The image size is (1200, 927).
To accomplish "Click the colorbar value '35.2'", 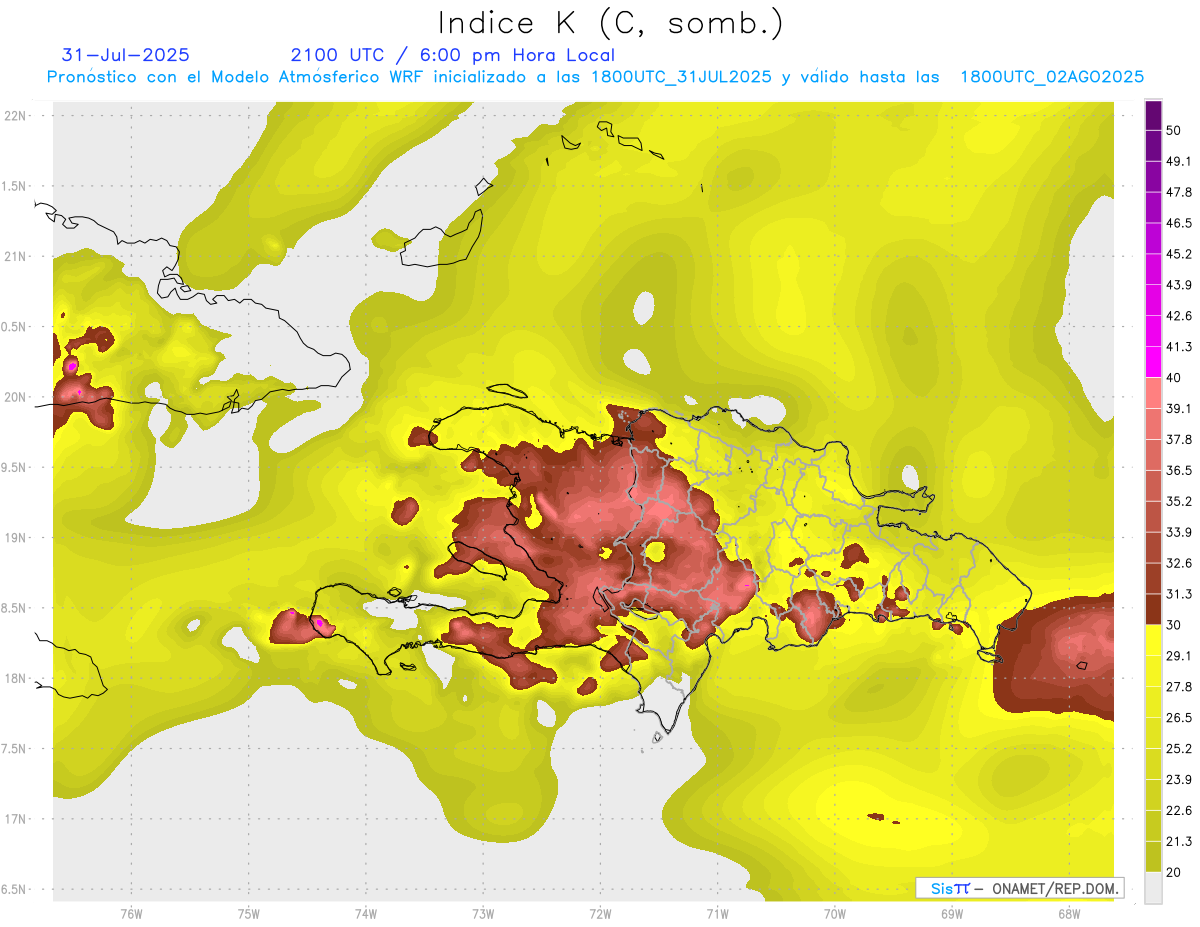I will 1179,501.
